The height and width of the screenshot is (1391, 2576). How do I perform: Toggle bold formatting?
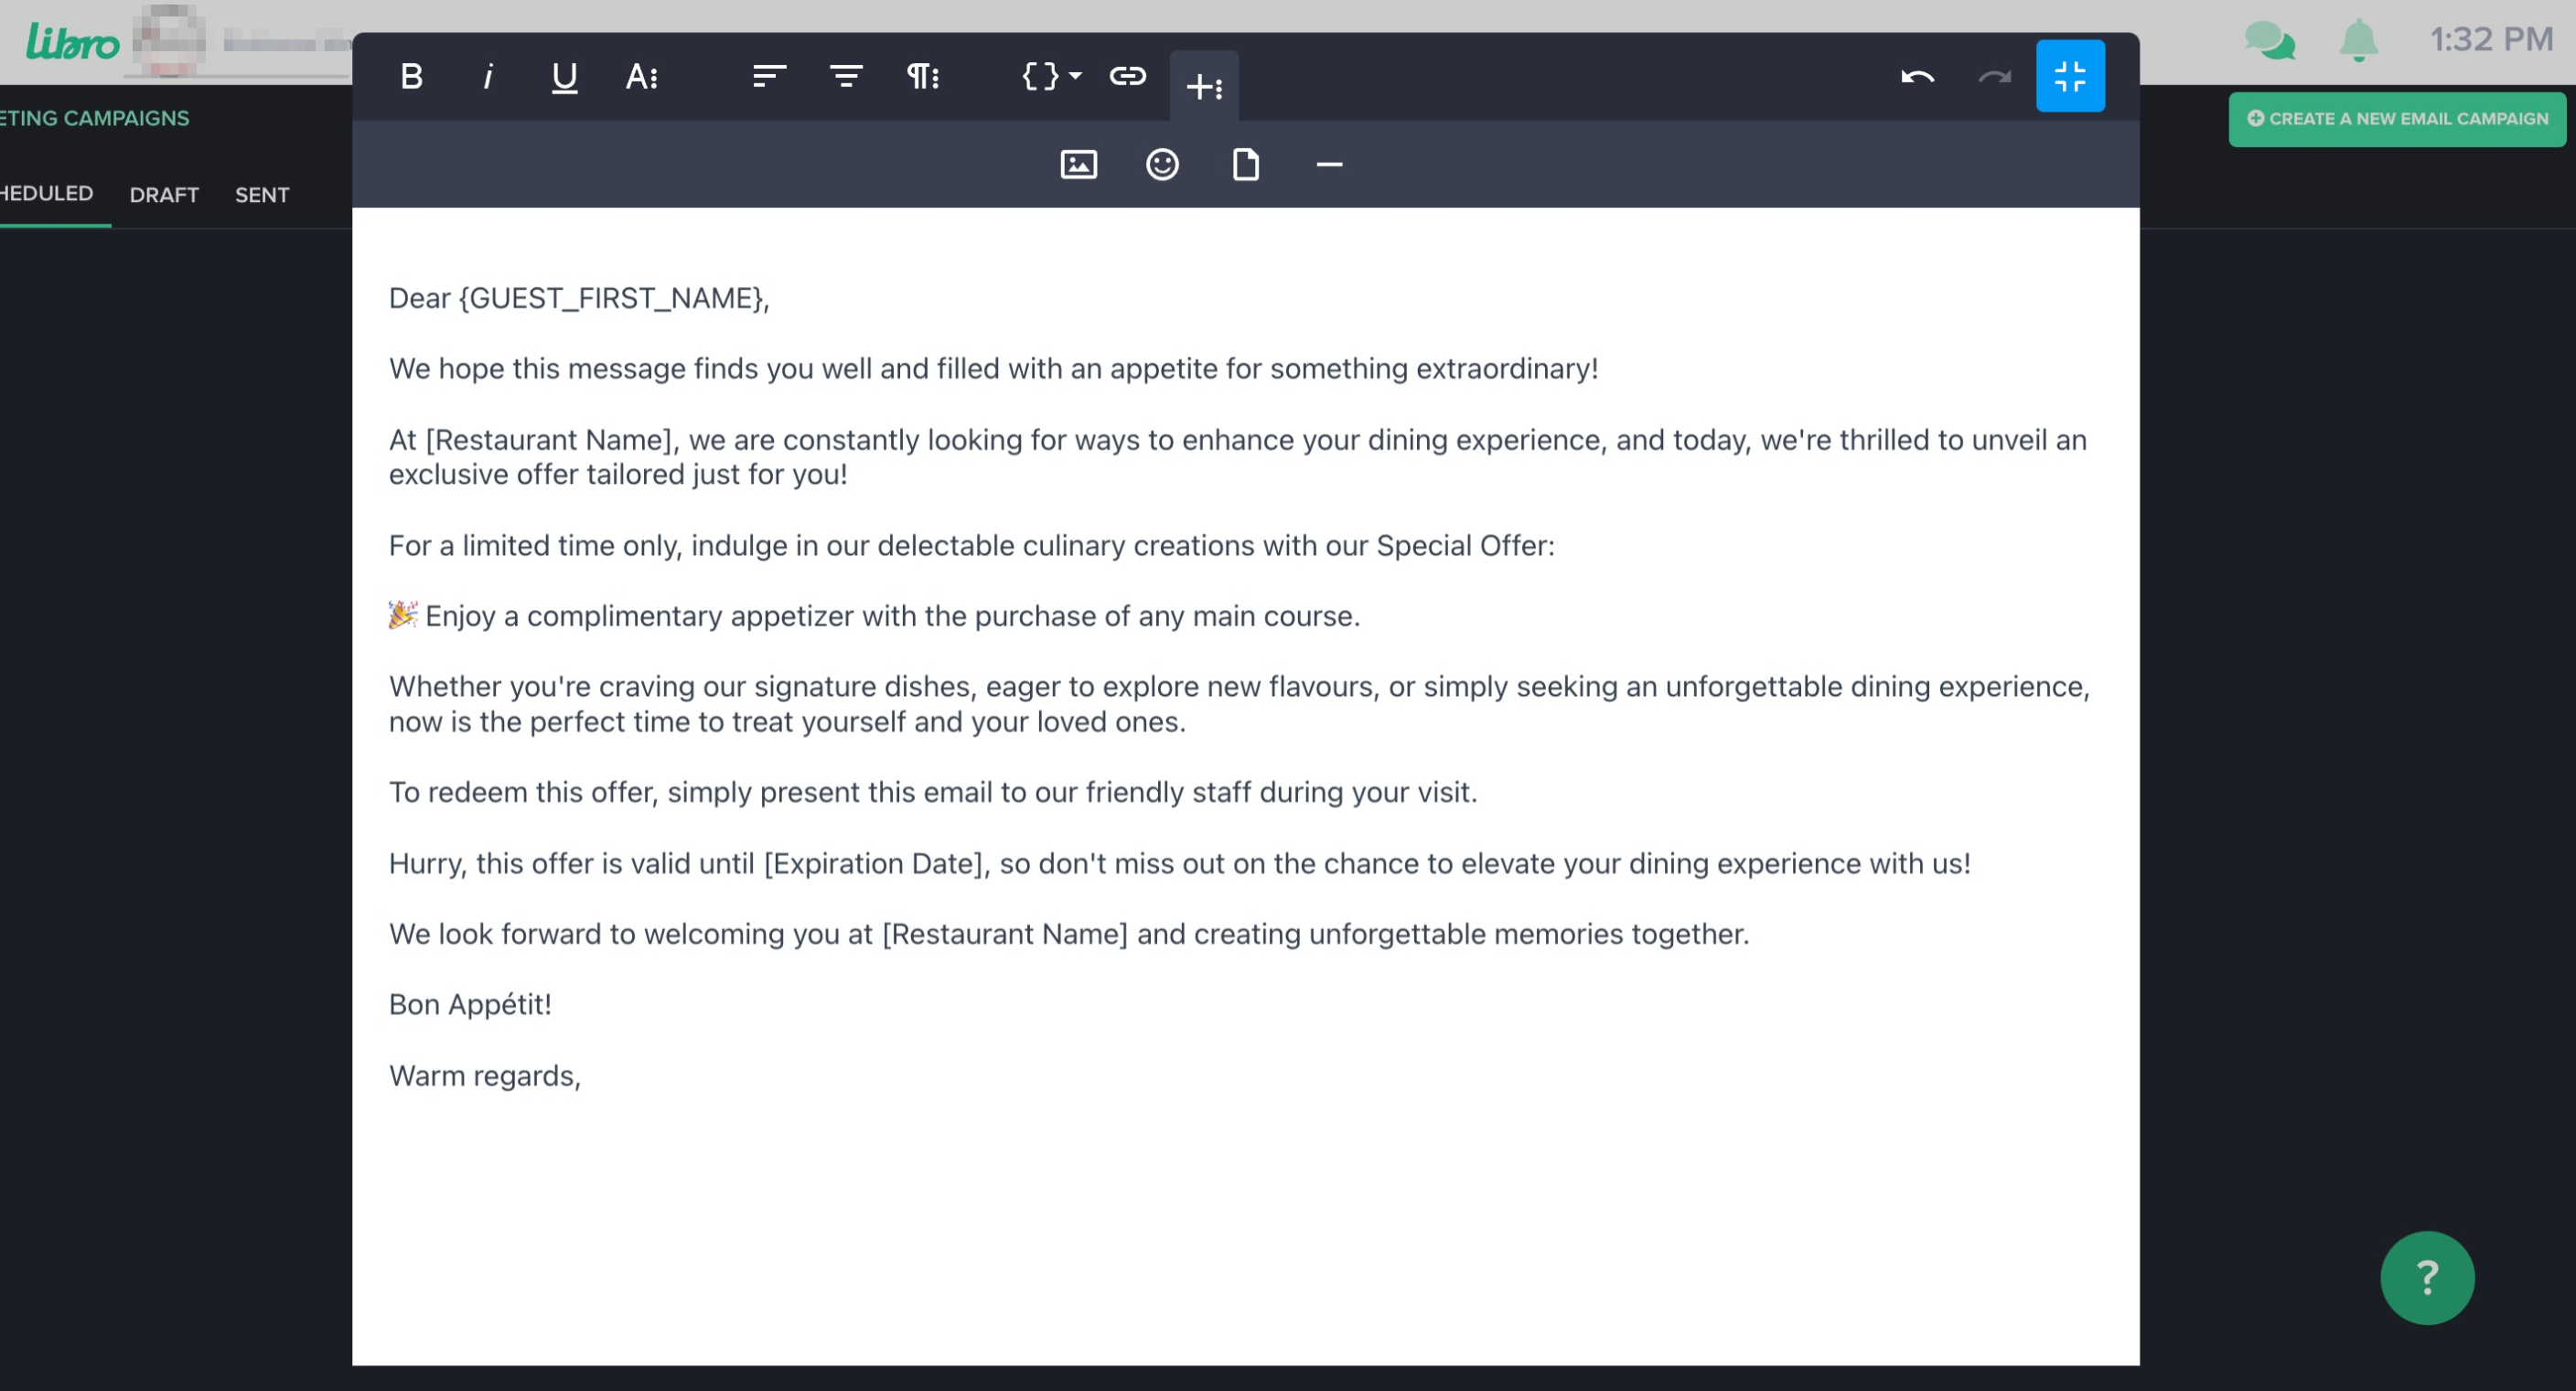[411, 77]
